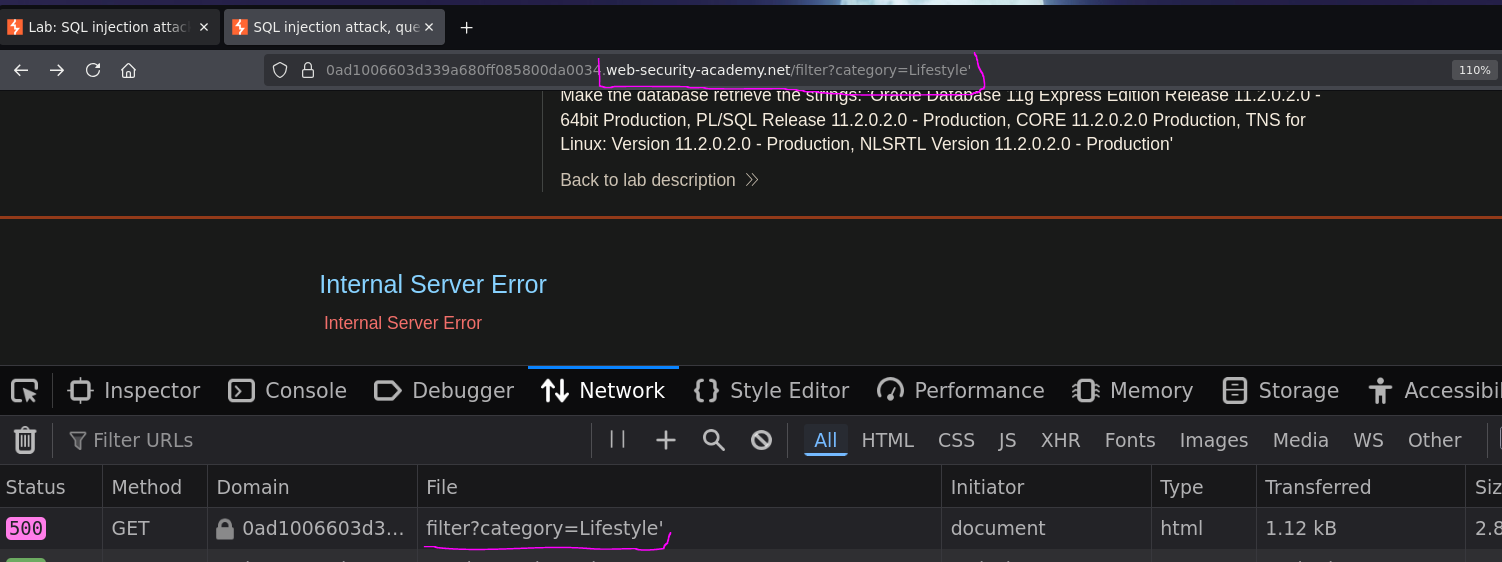Go forward with the browser forward arrow
Screen dimensions: 1502x562
click(x=57, y=70)
